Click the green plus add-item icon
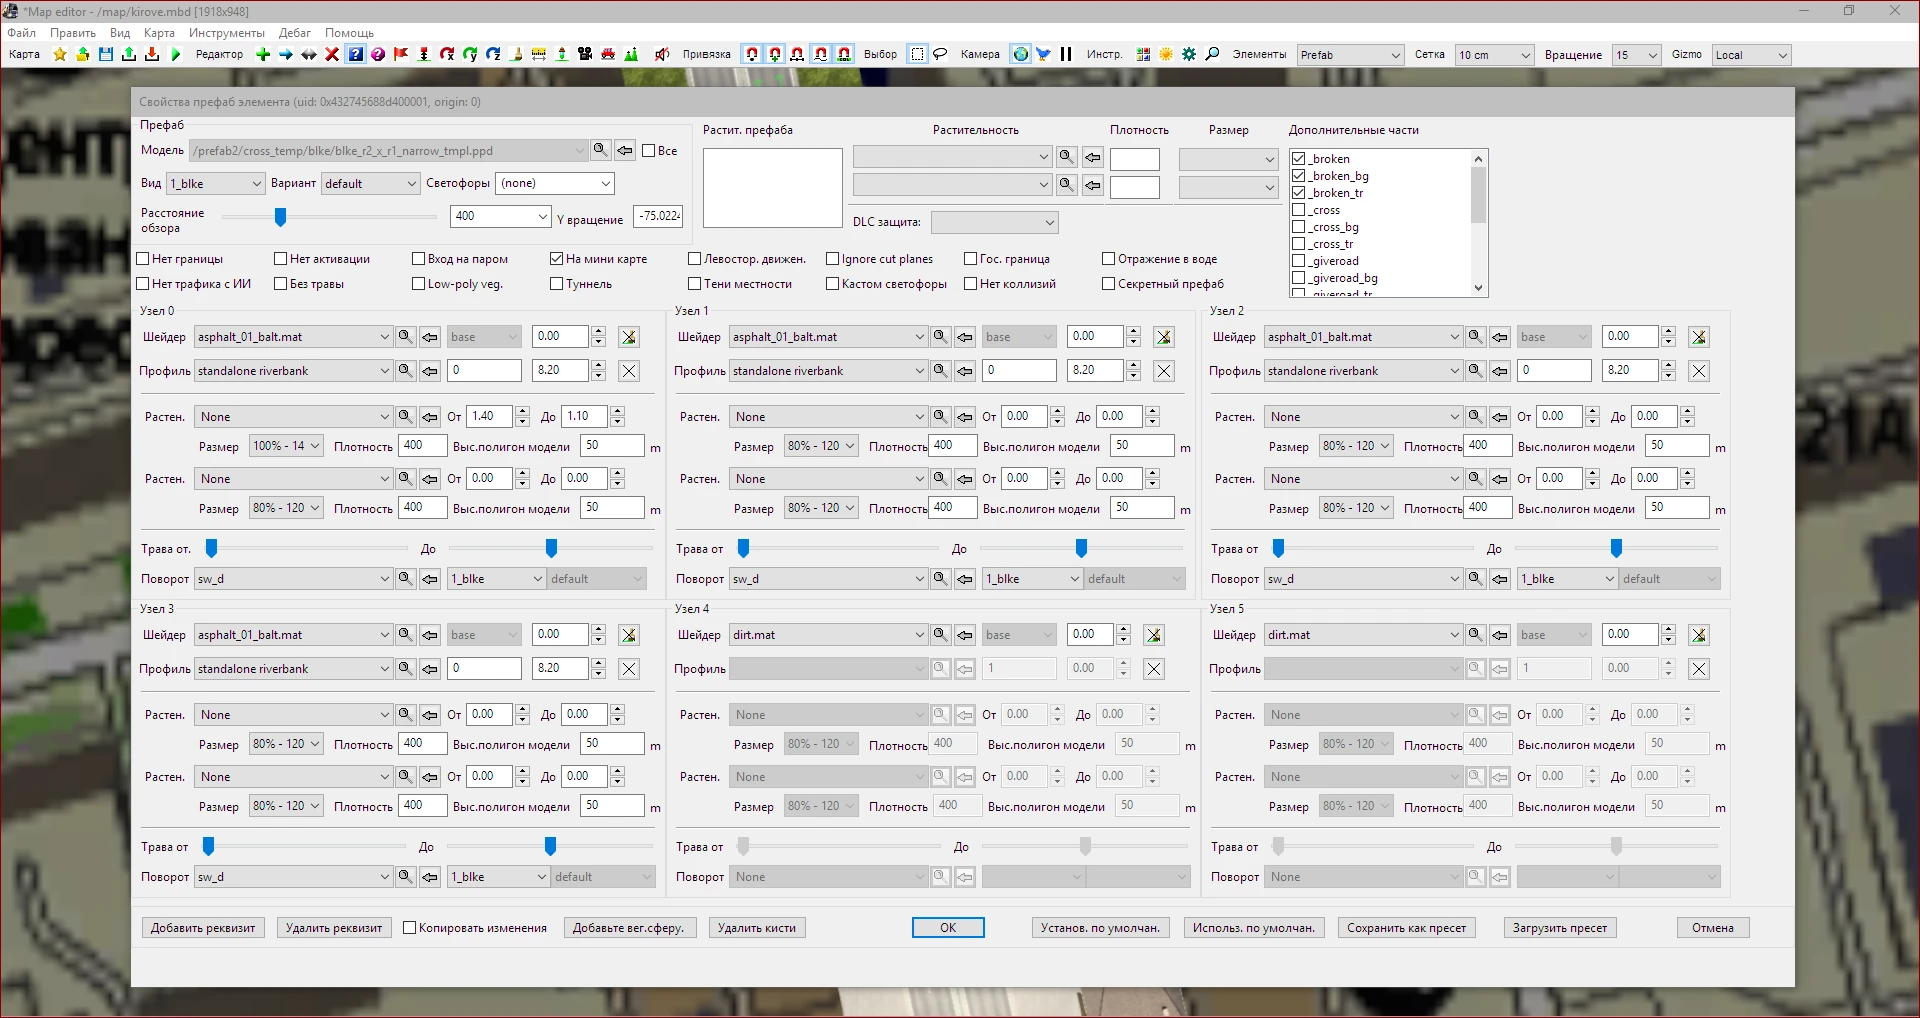Screen dimensions: 1920x1018 click(263, 54)
